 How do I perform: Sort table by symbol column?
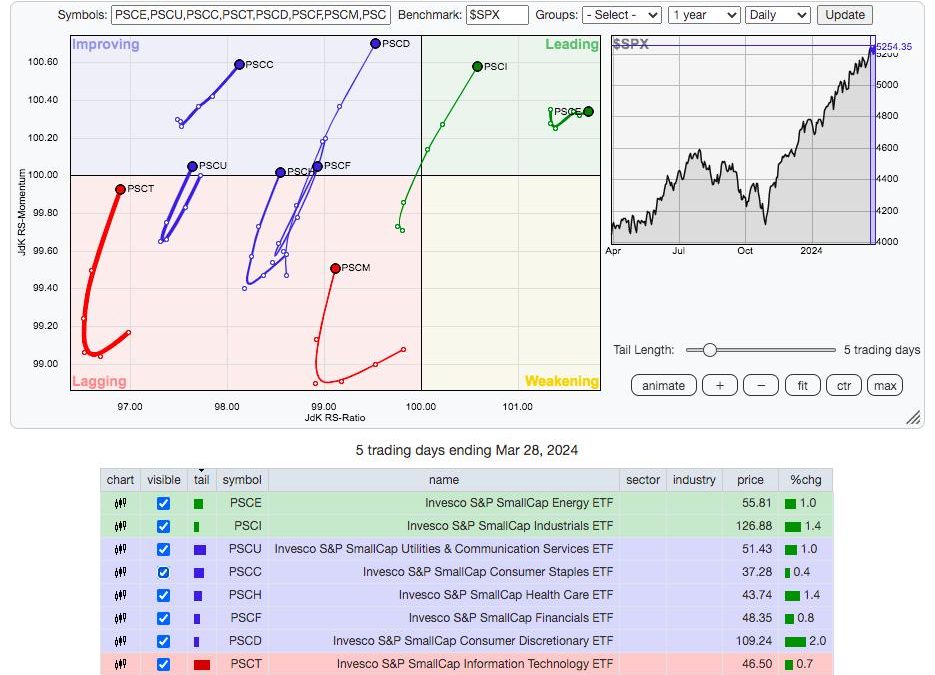point(242,480)
